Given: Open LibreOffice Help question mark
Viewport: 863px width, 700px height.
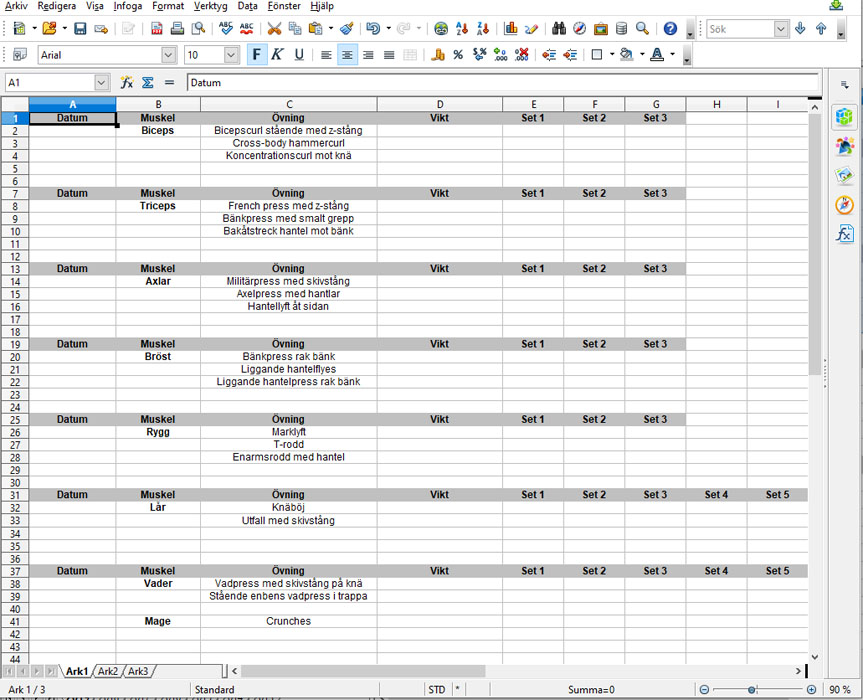Looking at the screenshot, I should (x=670, y=29).
